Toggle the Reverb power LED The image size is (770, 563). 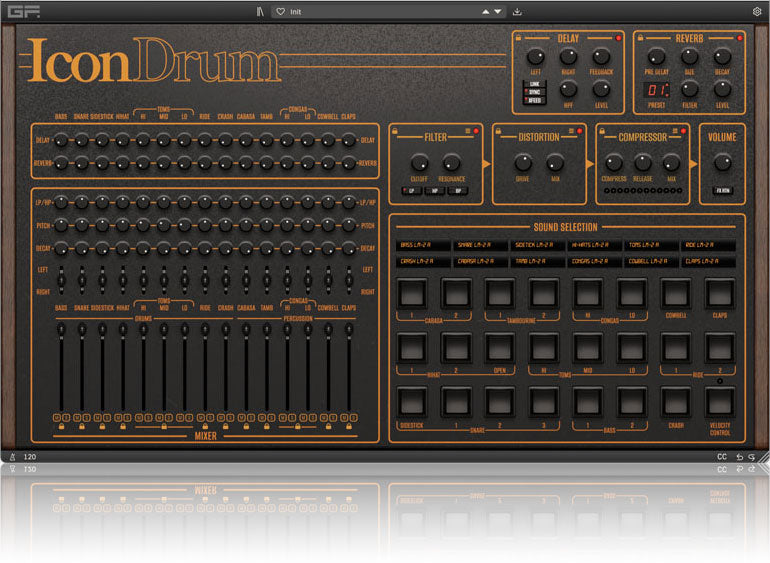pos(740,38)
